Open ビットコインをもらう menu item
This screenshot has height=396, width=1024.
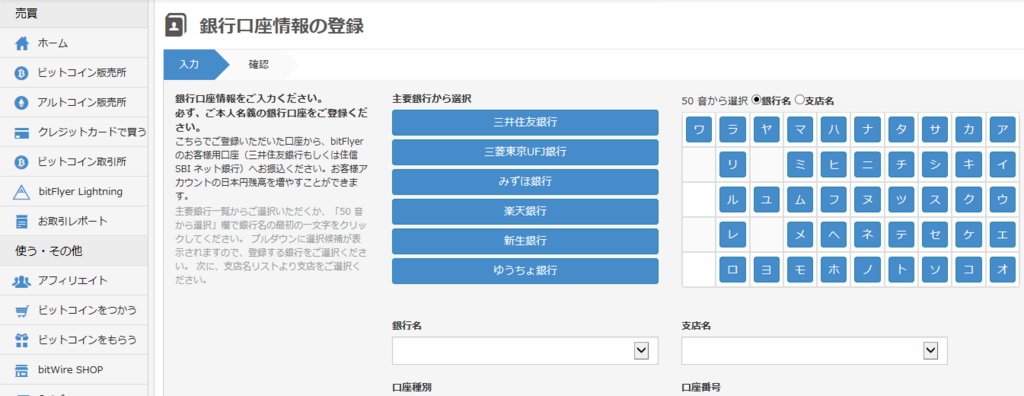click(x=74, y=340)
